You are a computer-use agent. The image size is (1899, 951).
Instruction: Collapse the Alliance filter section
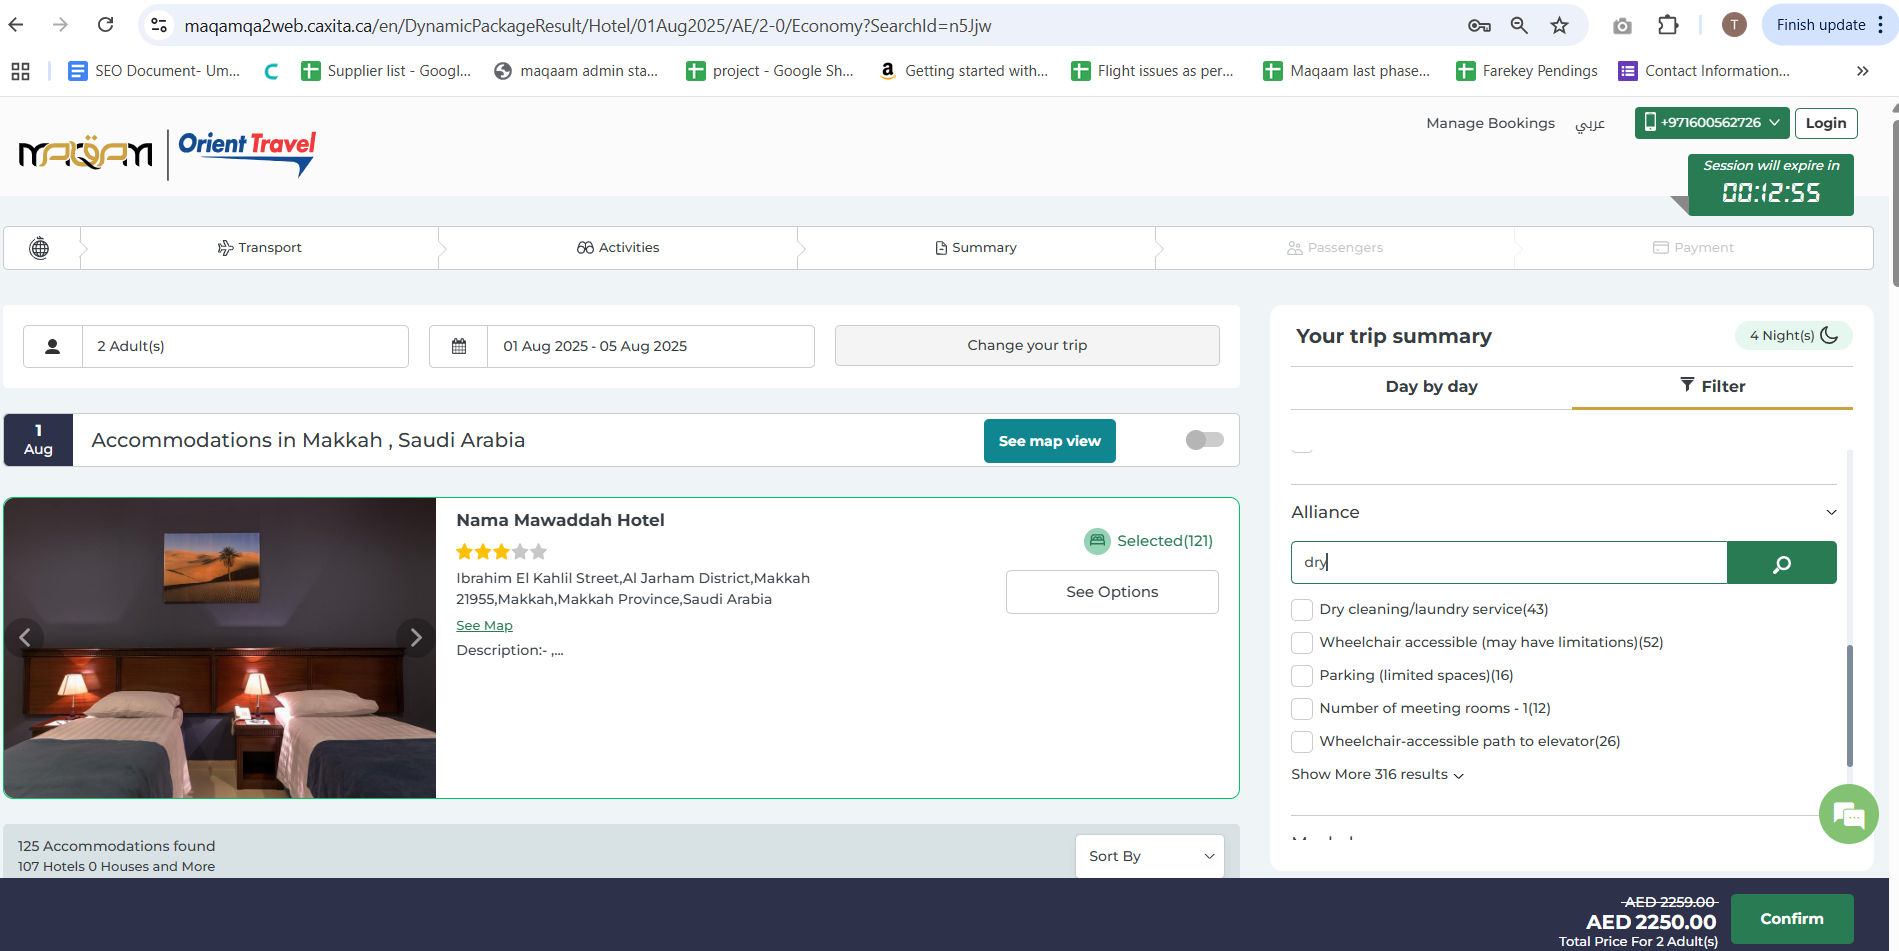coord(1830,512)
